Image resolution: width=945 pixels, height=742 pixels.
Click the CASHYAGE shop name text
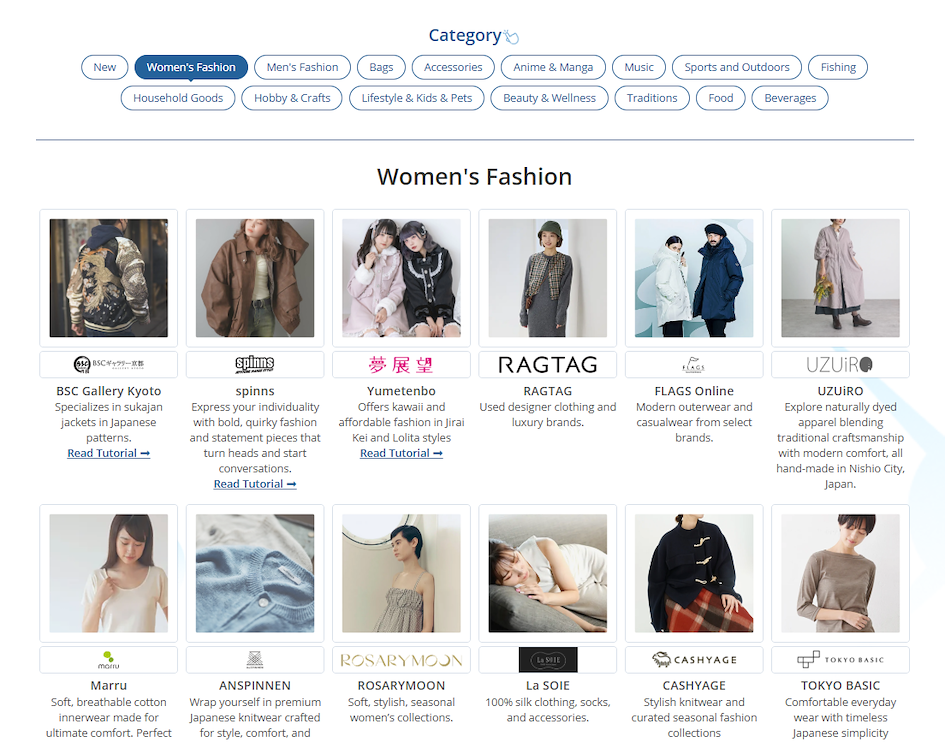(x=694, y=686)
